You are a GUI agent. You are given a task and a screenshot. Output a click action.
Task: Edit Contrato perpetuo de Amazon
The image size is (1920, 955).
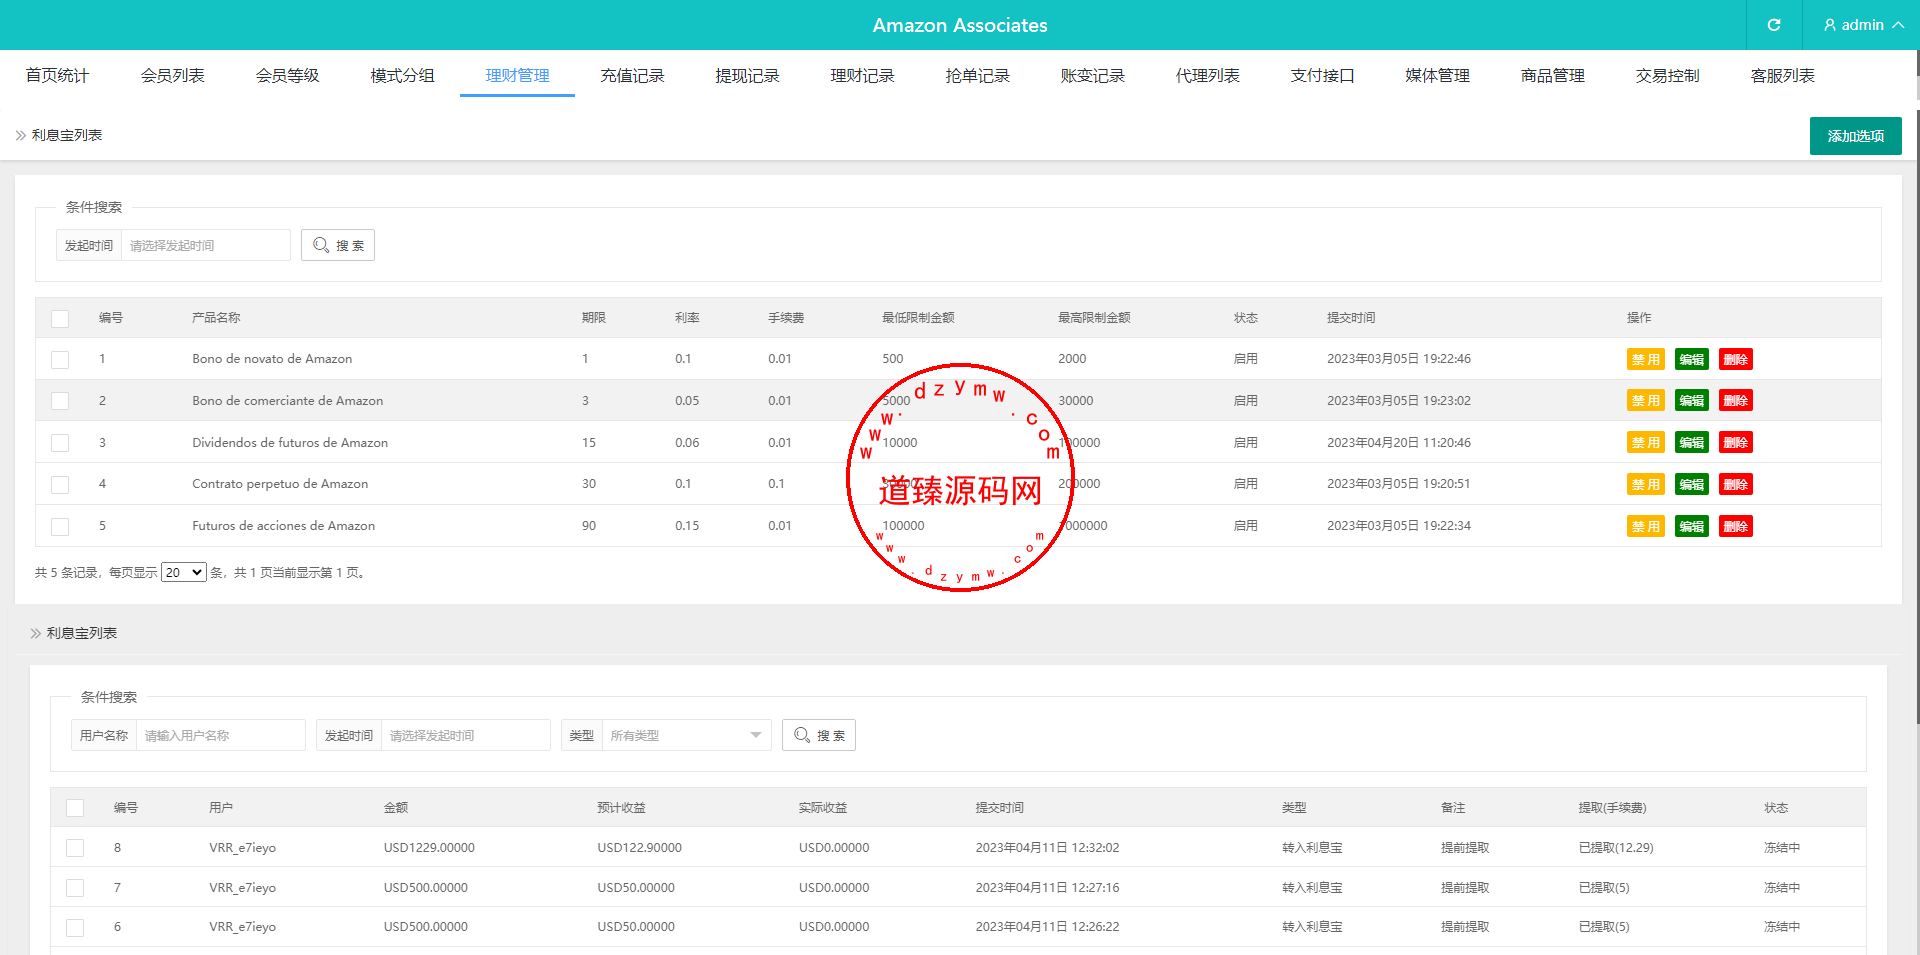[x=1691, y=485]
